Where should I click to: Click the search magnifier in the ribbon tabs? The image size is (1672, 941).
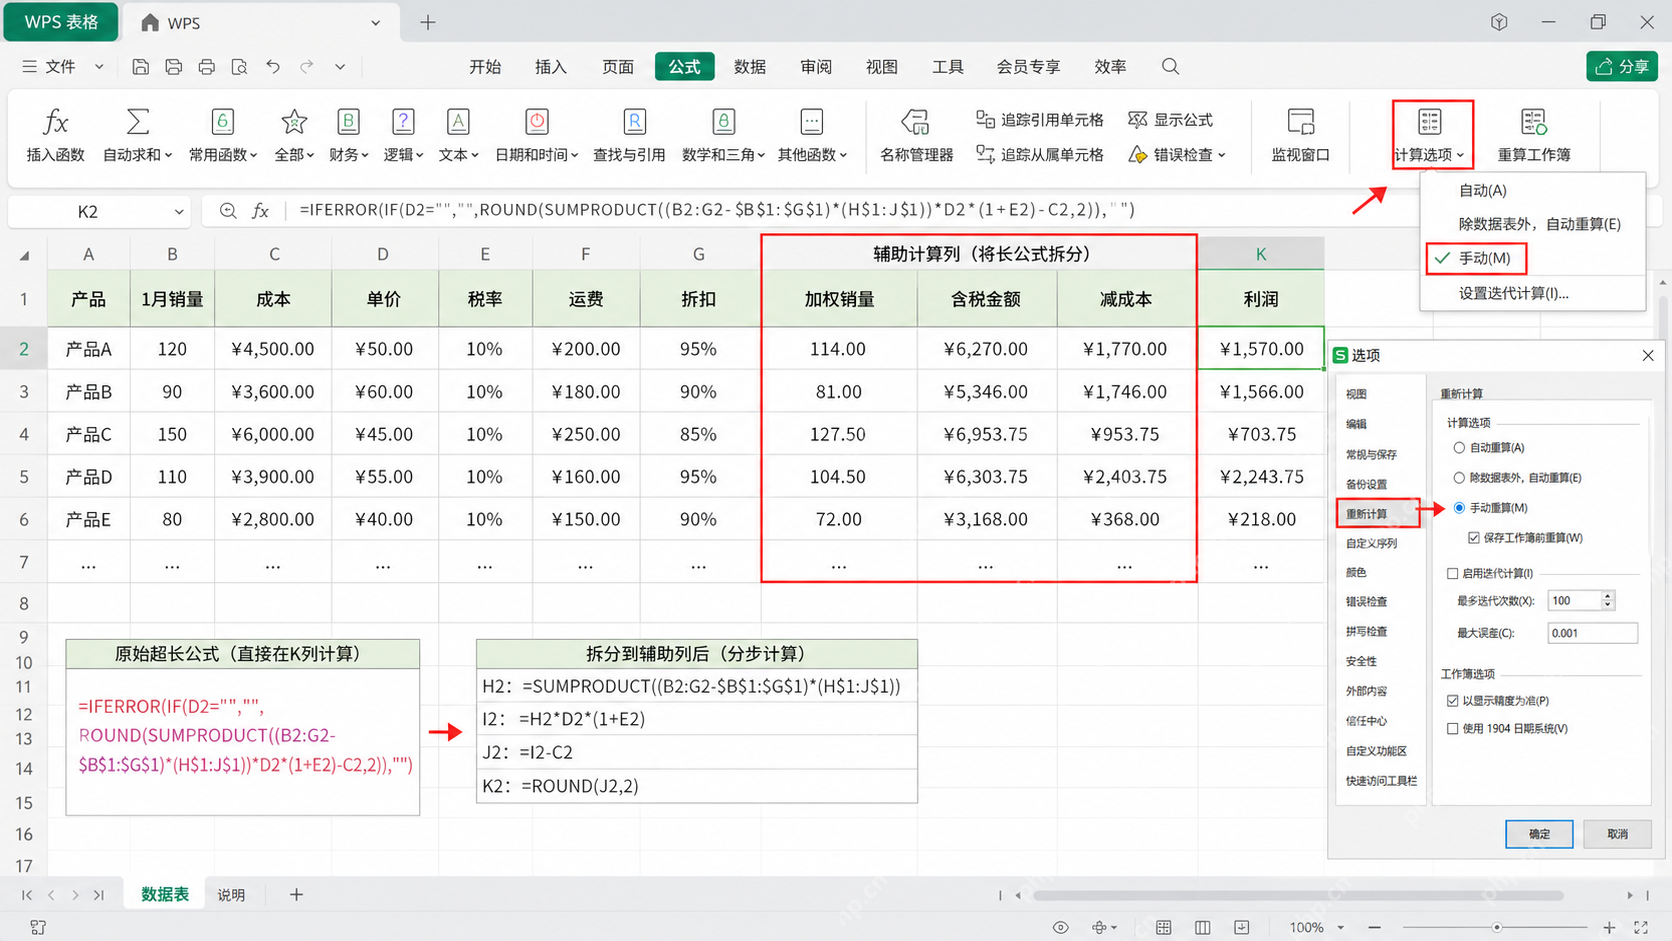pos(1170,67)
